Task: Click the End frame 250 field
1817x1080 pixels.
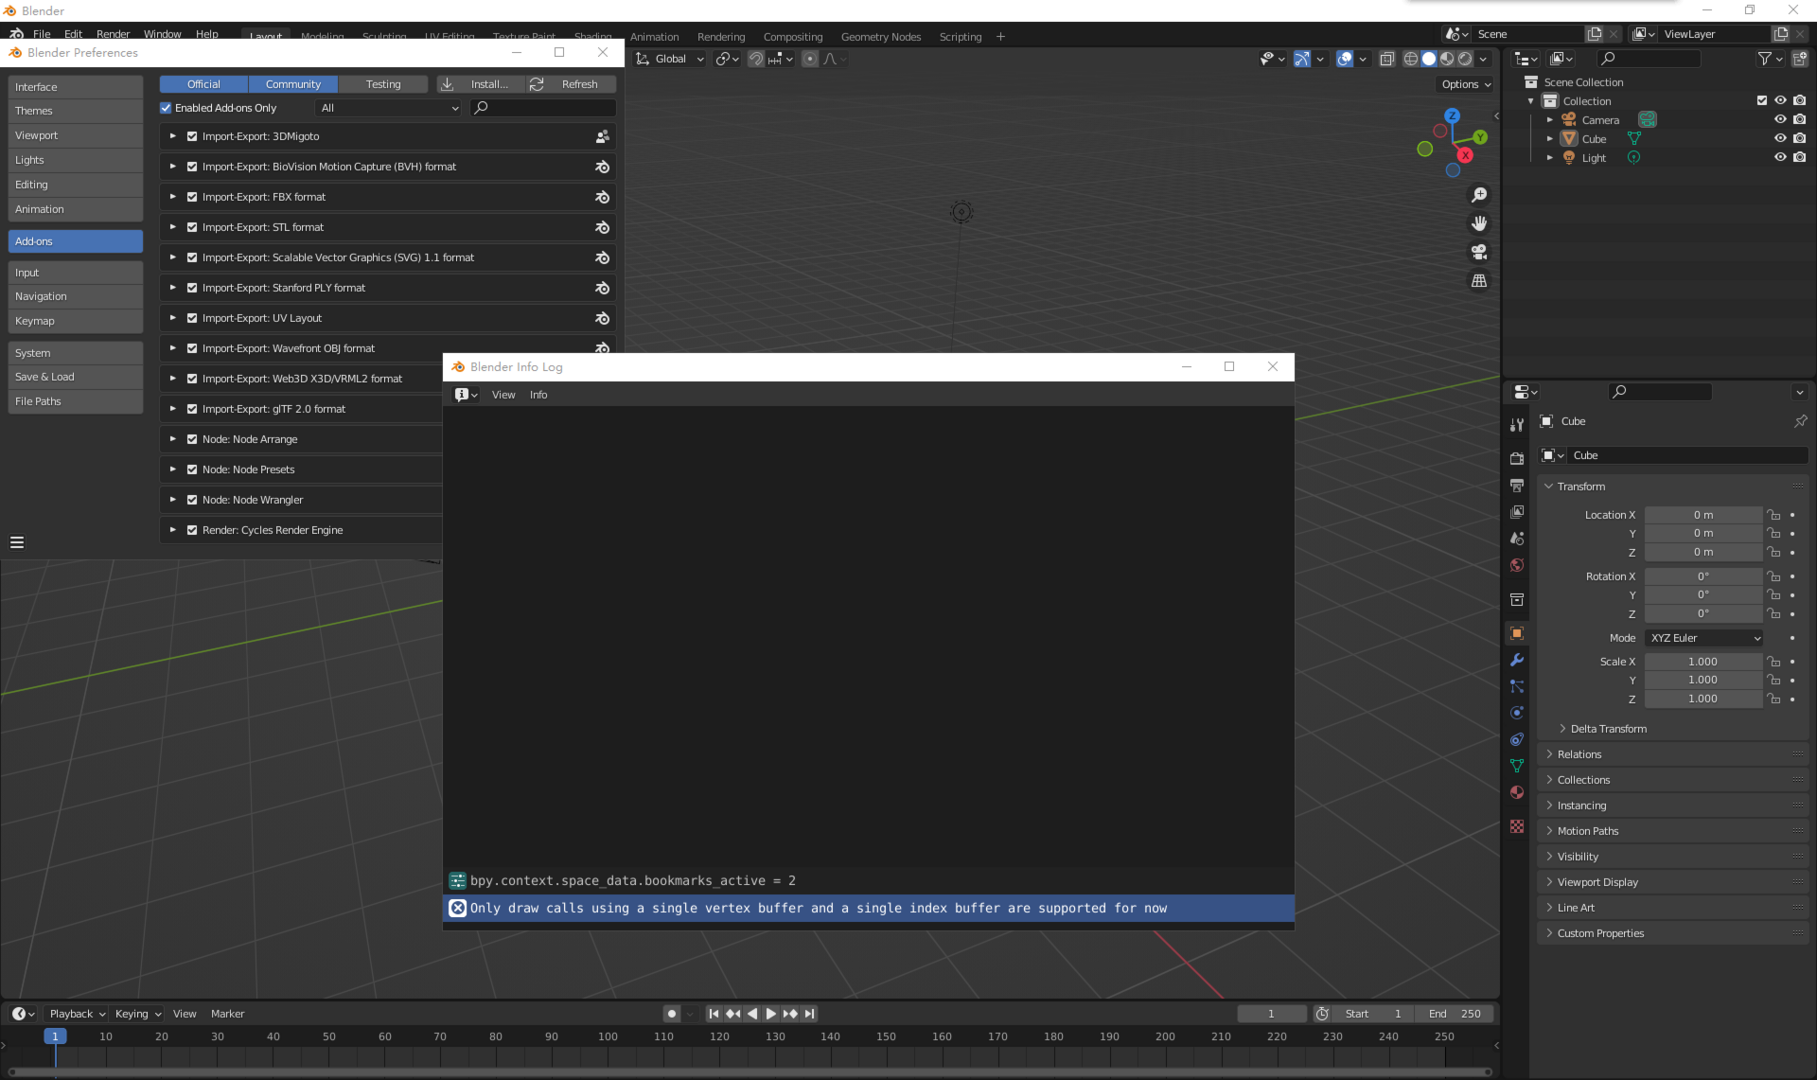Action: click(1455, 1013)
